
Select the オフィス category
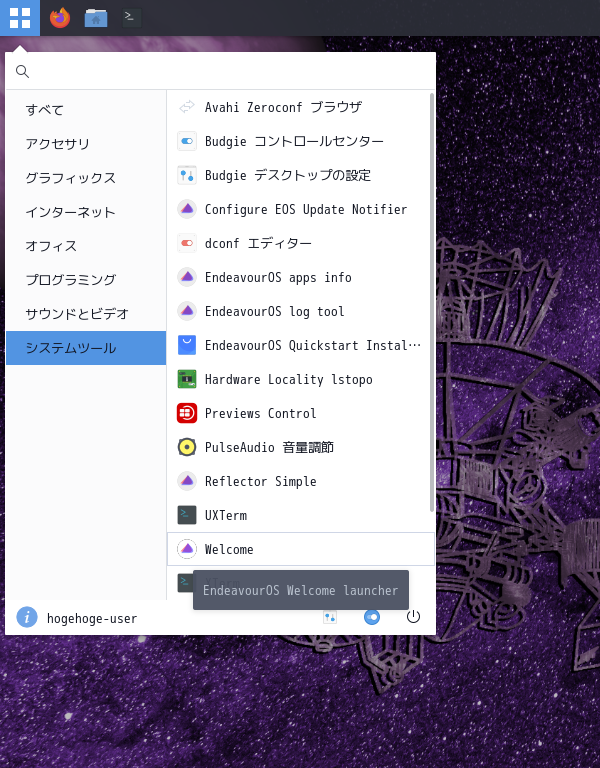86,246
